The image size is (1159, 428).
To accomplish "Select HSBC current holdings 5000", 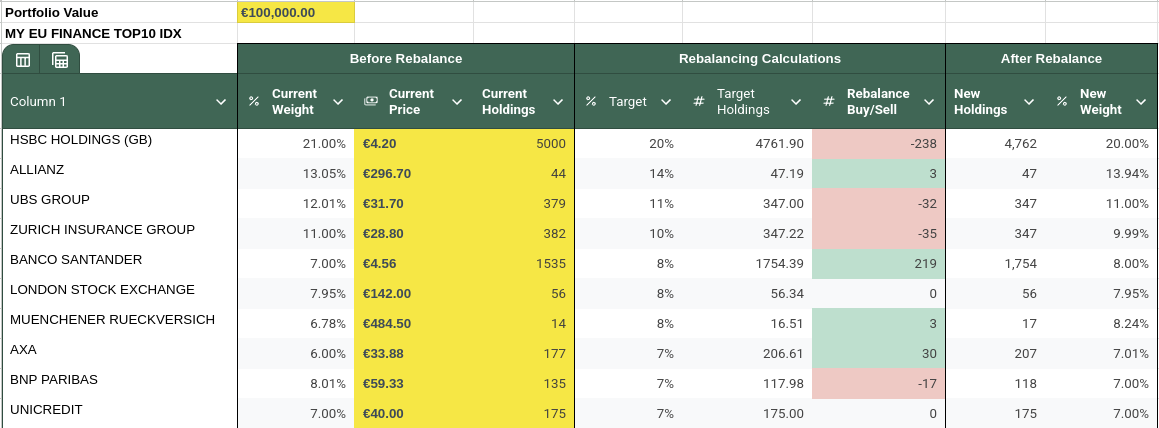I will [524, 143].
